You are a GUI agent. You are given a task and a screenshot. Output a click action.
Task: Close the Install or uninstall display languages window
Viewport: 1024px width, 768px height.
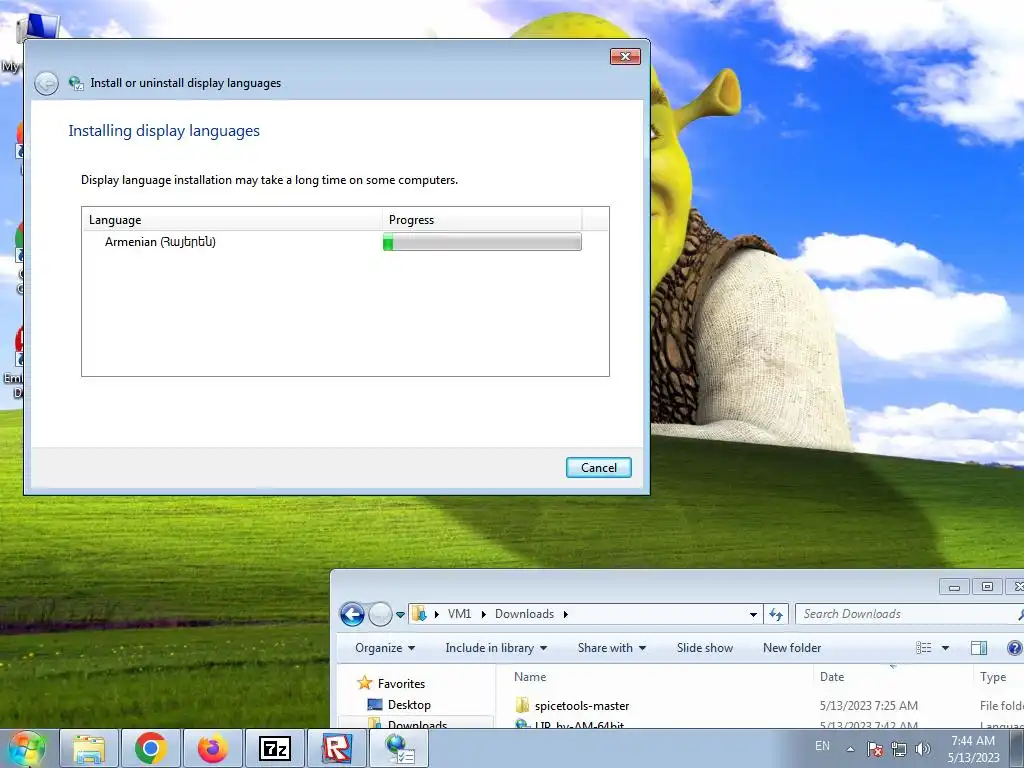(x=625, y=57)
